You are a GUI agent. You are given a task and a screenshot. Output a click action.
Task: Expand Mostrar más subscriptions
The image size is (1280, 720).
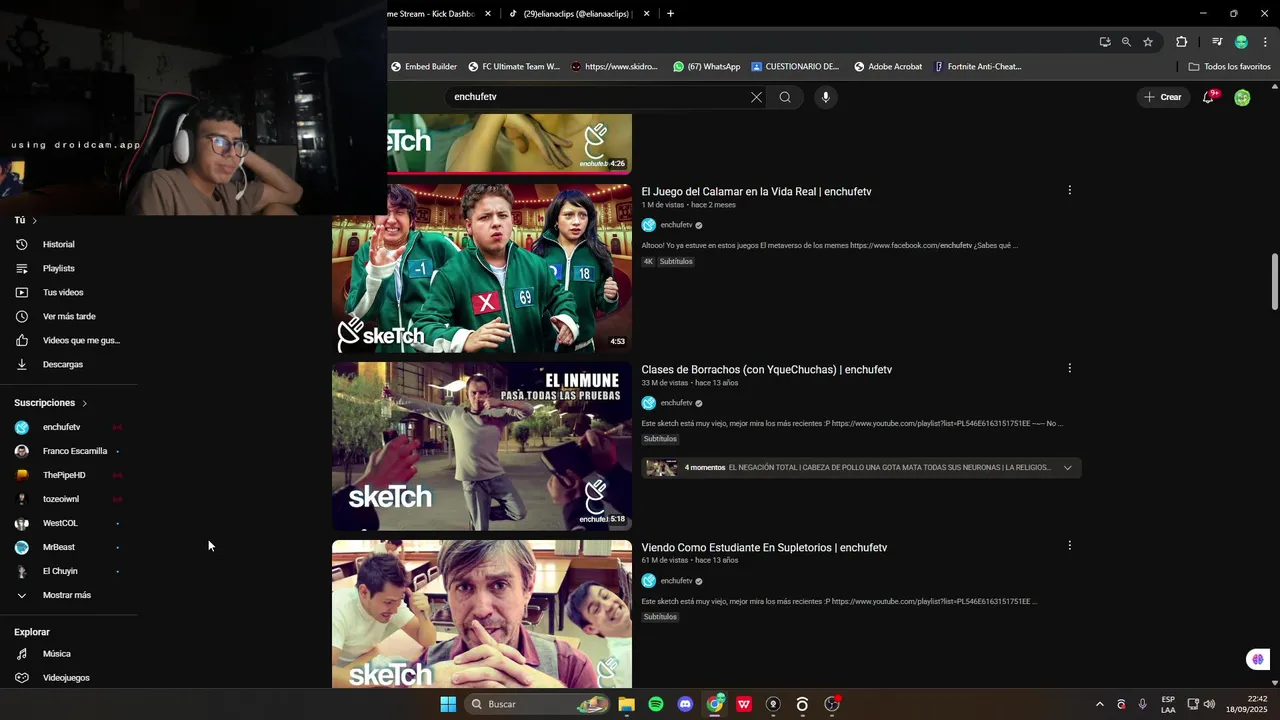coord(66,595)
